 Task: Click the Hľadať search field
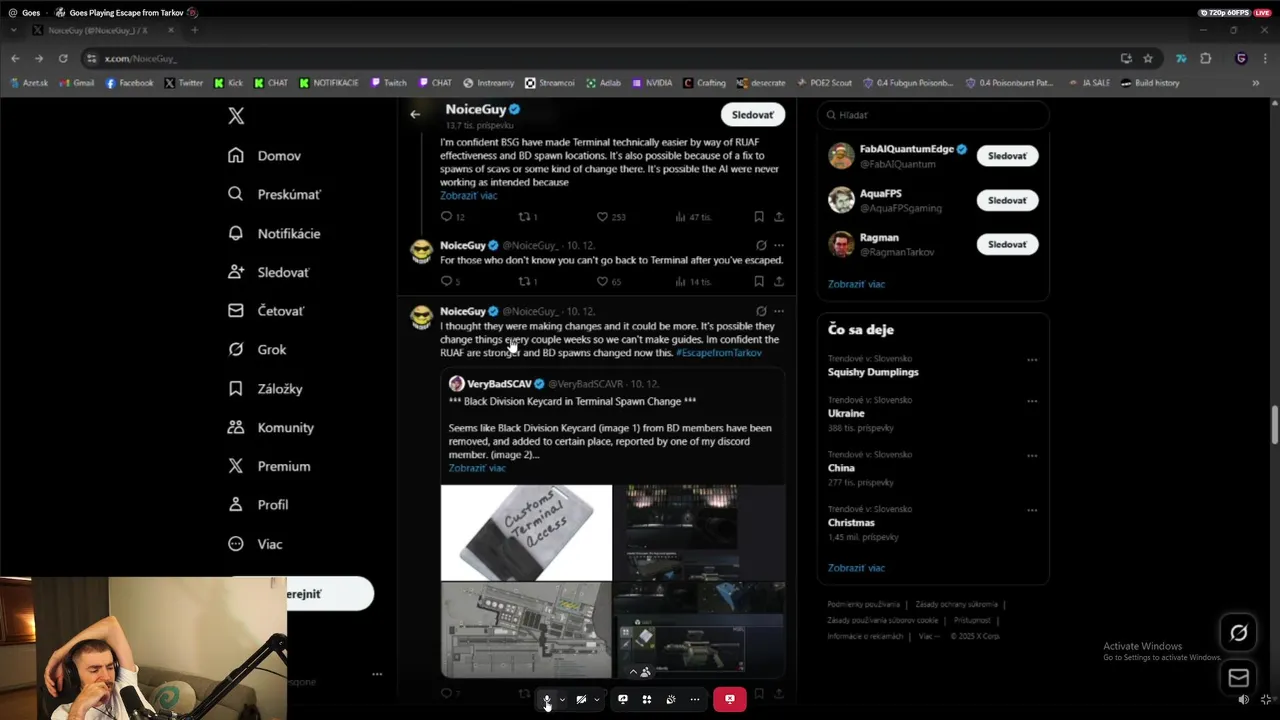pos(933,115)
